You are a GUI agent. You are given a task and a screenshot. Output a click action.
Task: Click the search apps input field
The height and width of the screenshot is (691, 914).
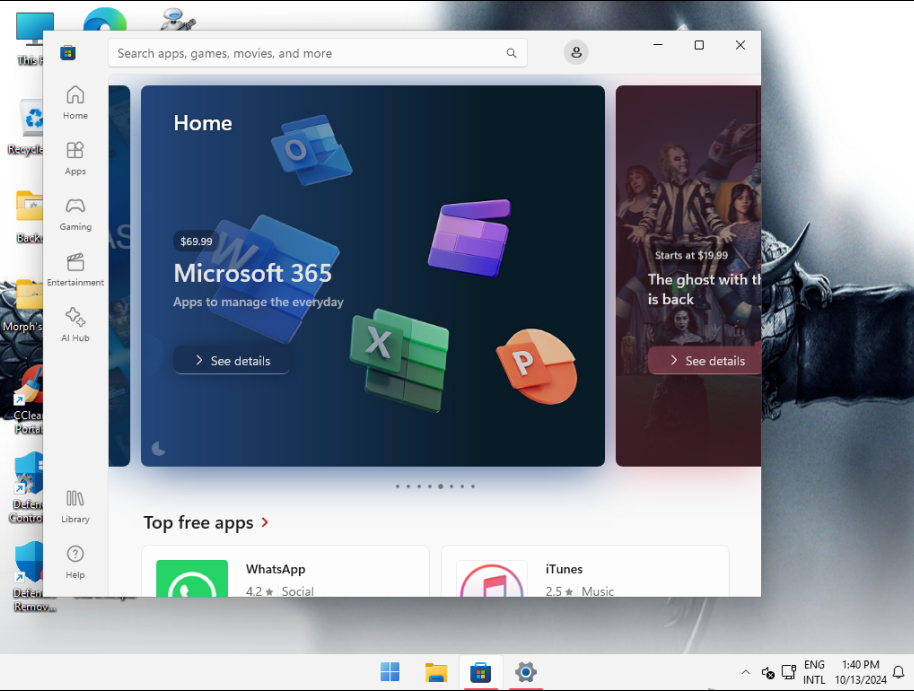tap(318, 53)
